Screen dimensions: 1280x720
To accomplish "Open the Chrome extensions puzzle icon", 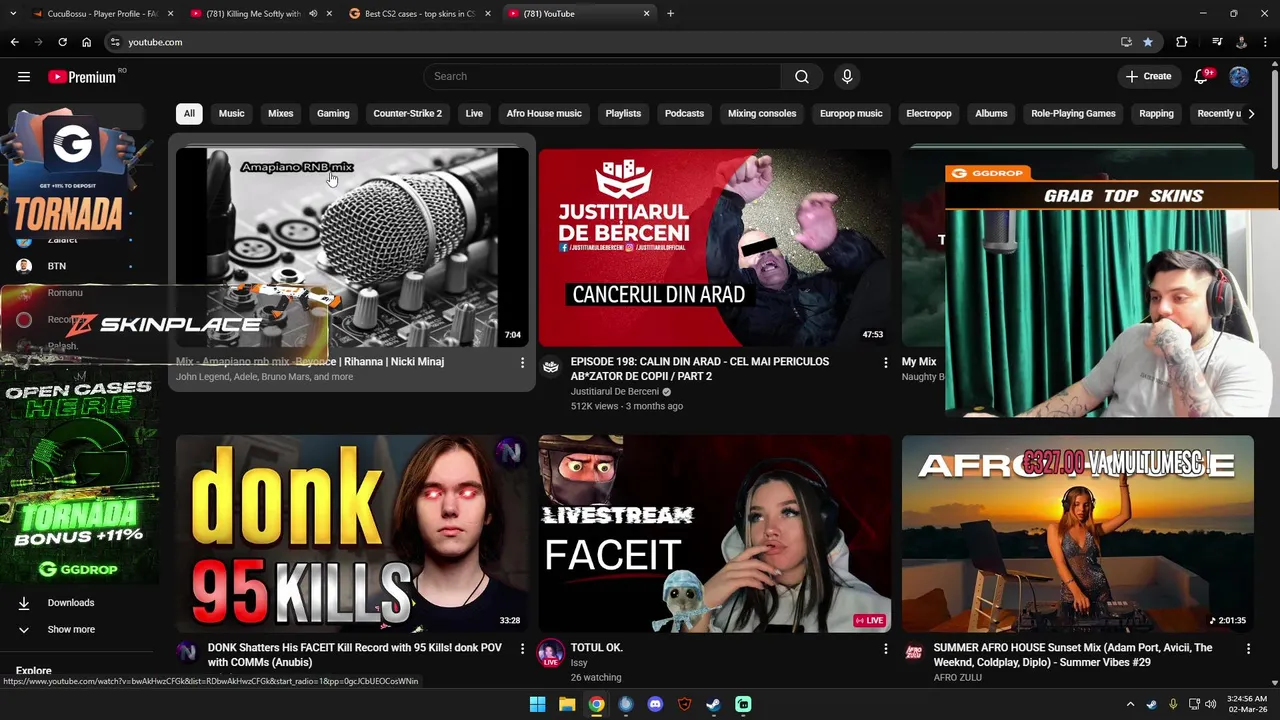I will click(x=1182, y=42).
